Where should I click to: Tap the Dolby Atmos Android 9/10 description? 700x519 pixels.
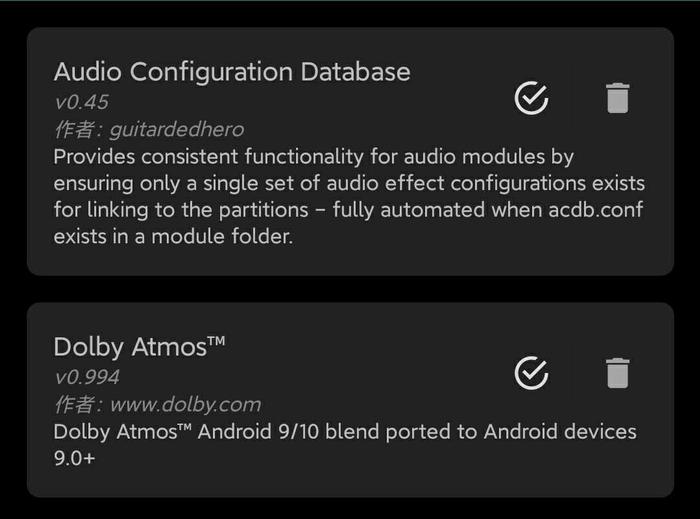(345, 445)
